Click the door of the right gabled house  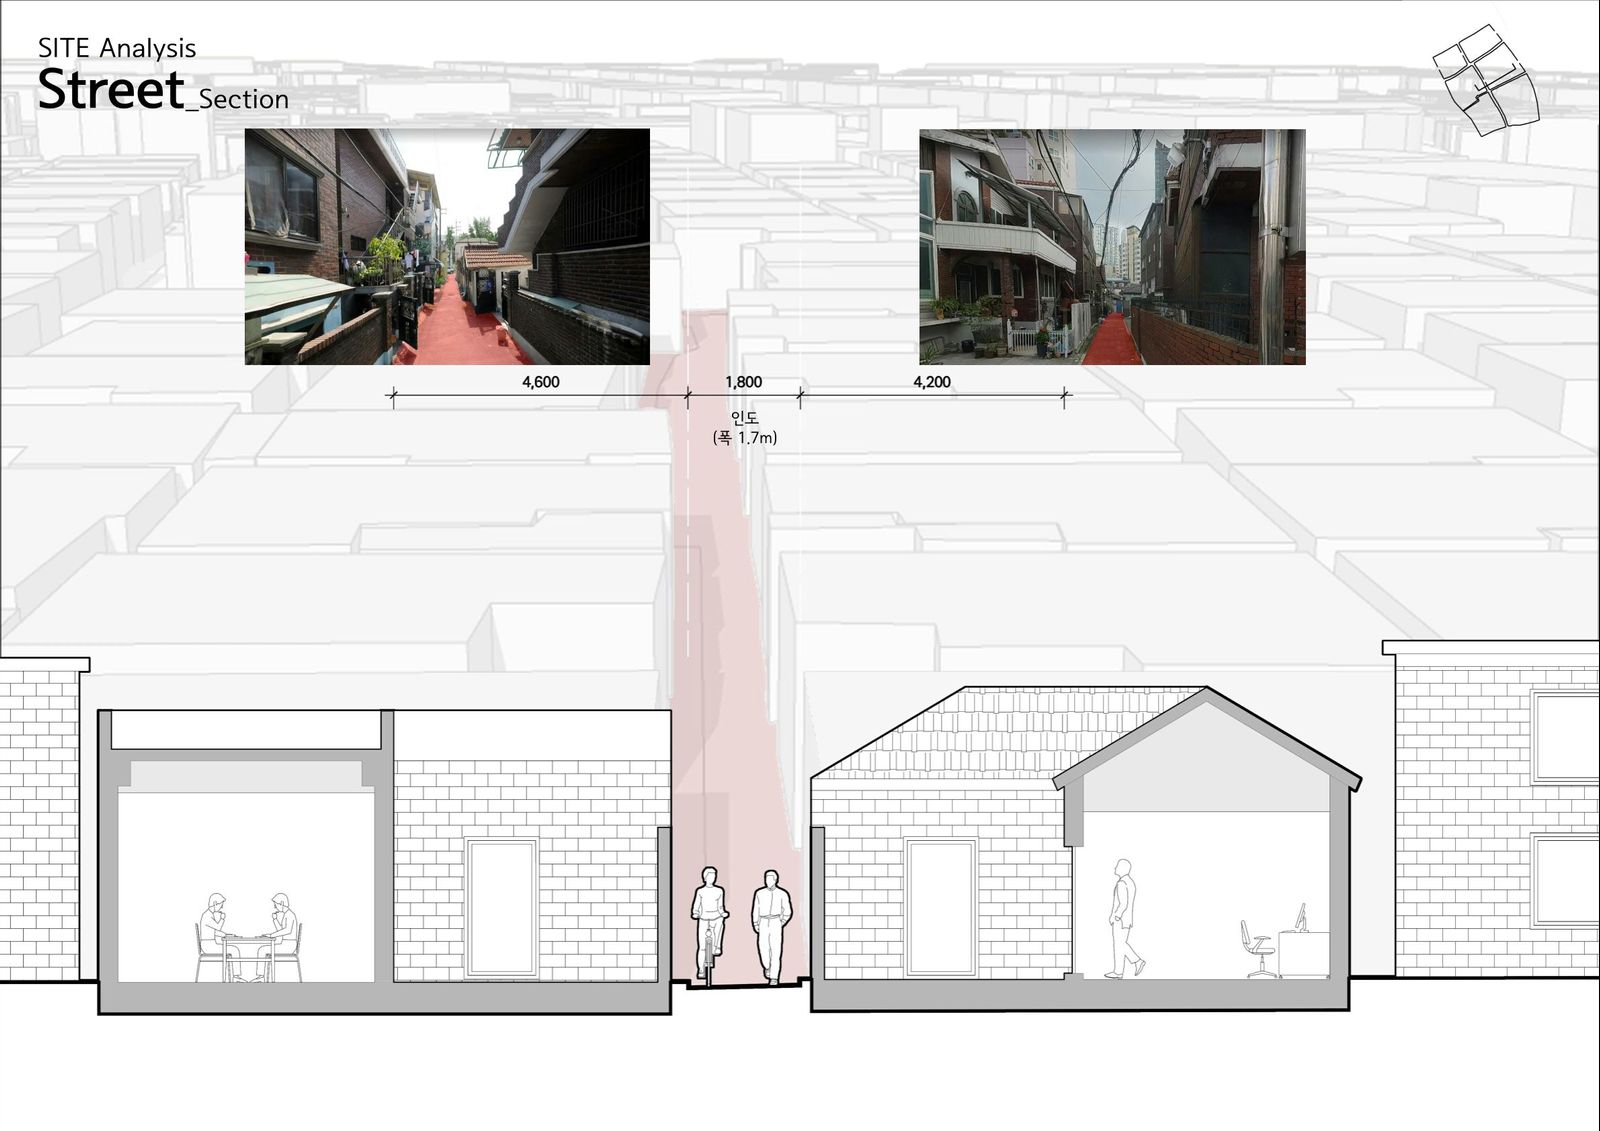(x=941, y=907)
